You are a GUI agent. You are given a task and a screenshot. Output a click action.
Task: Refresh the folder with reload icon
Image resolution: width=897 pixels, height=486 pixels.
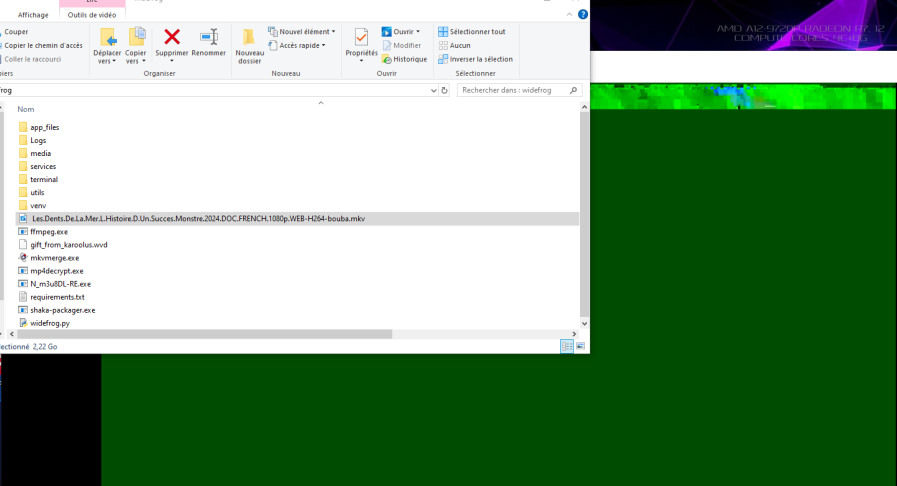(444, 90)
